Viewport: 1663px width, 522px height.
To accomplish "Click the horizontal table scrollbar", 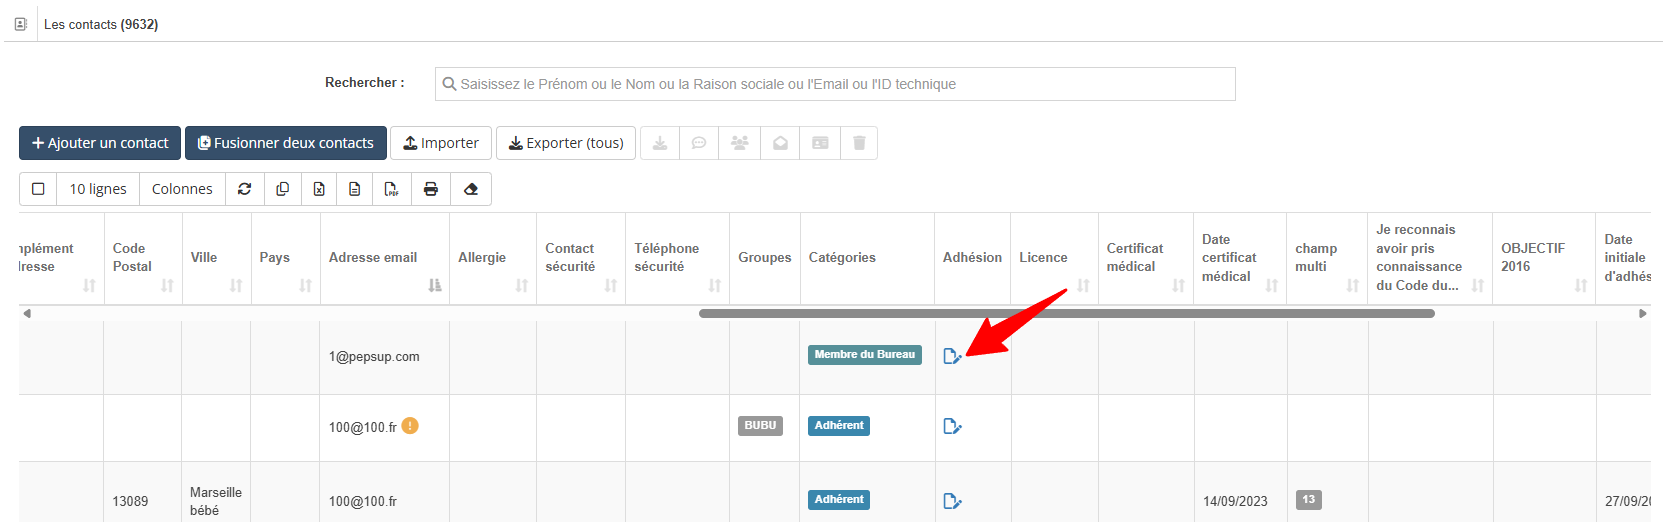I will pos(1066,313).
